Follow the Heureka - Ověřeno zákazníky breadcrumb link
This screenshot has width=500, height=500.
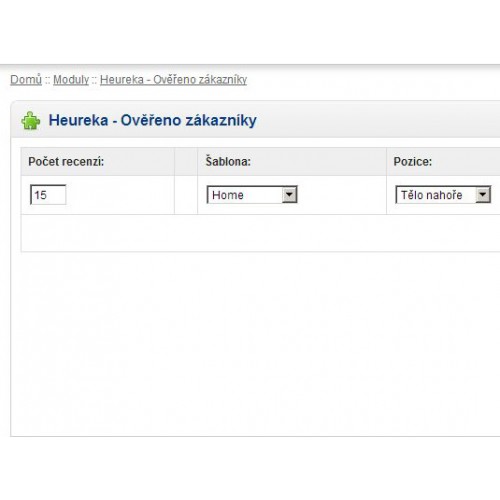173,80
